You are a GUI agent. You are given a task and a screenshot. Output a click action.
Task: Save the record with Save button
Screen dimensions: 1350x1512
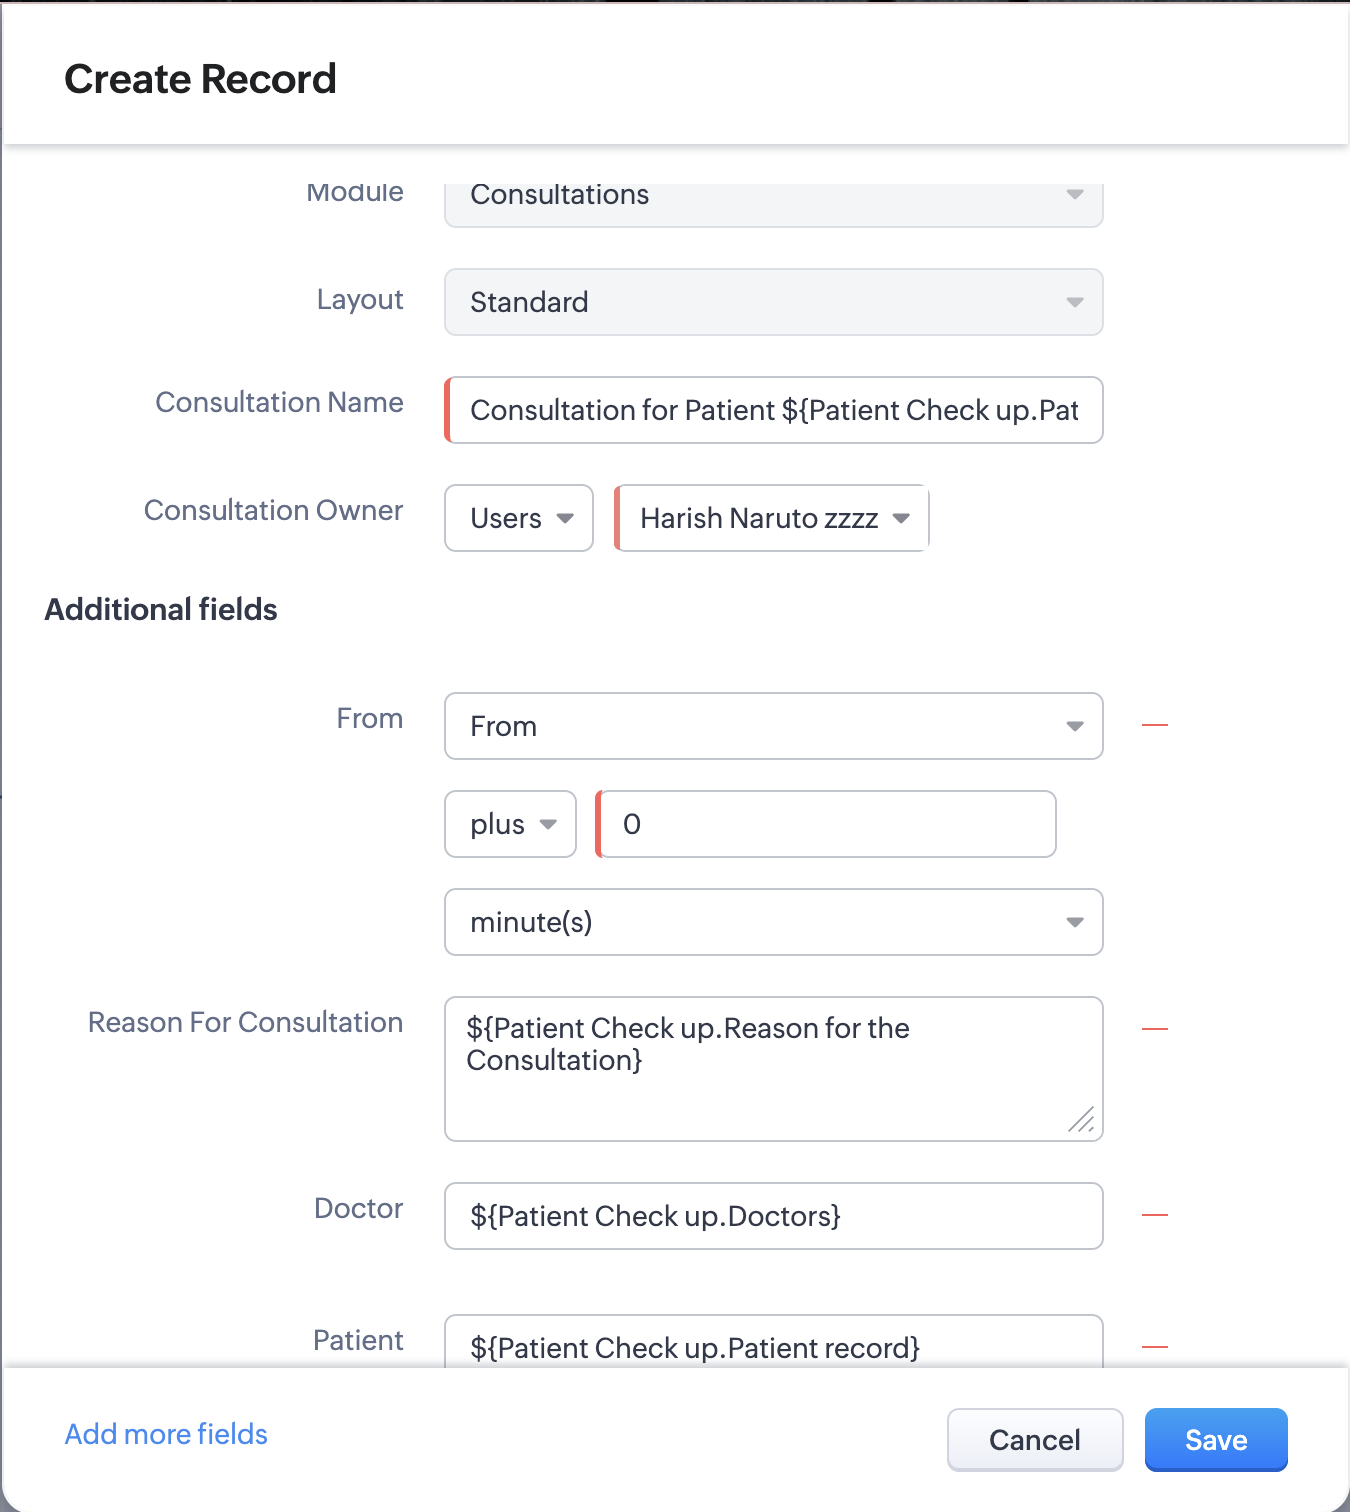[1216, 1440]
